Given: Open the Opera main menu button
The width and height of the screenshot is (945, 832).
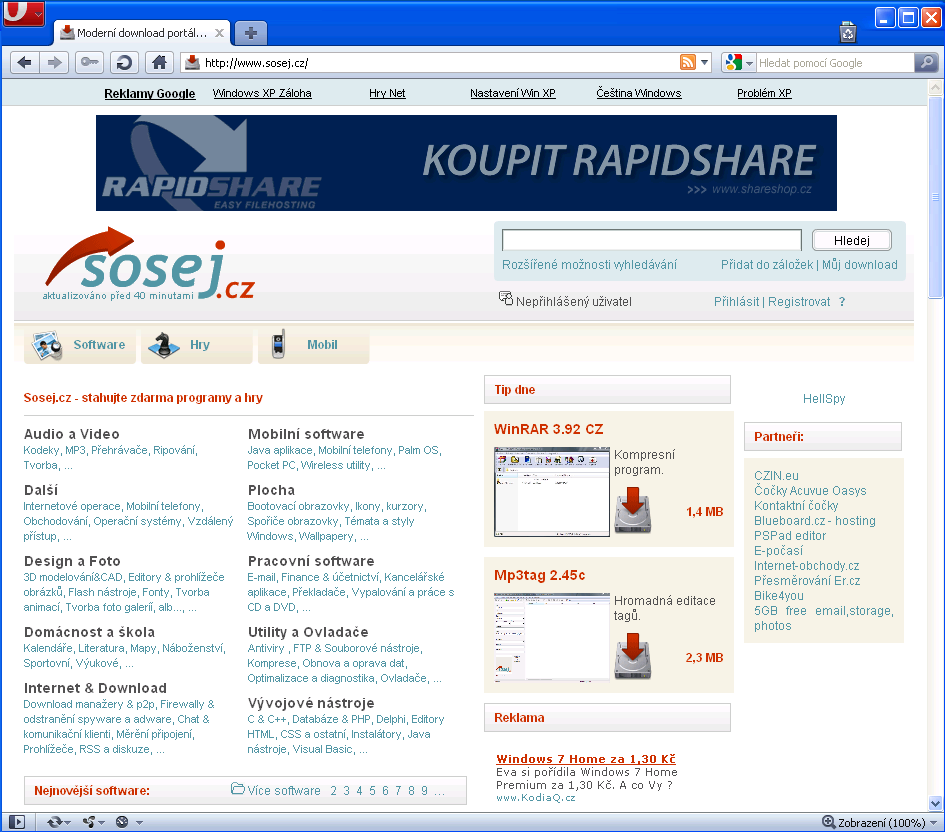Looking at the screenshot, I should [x=23, y=13].
